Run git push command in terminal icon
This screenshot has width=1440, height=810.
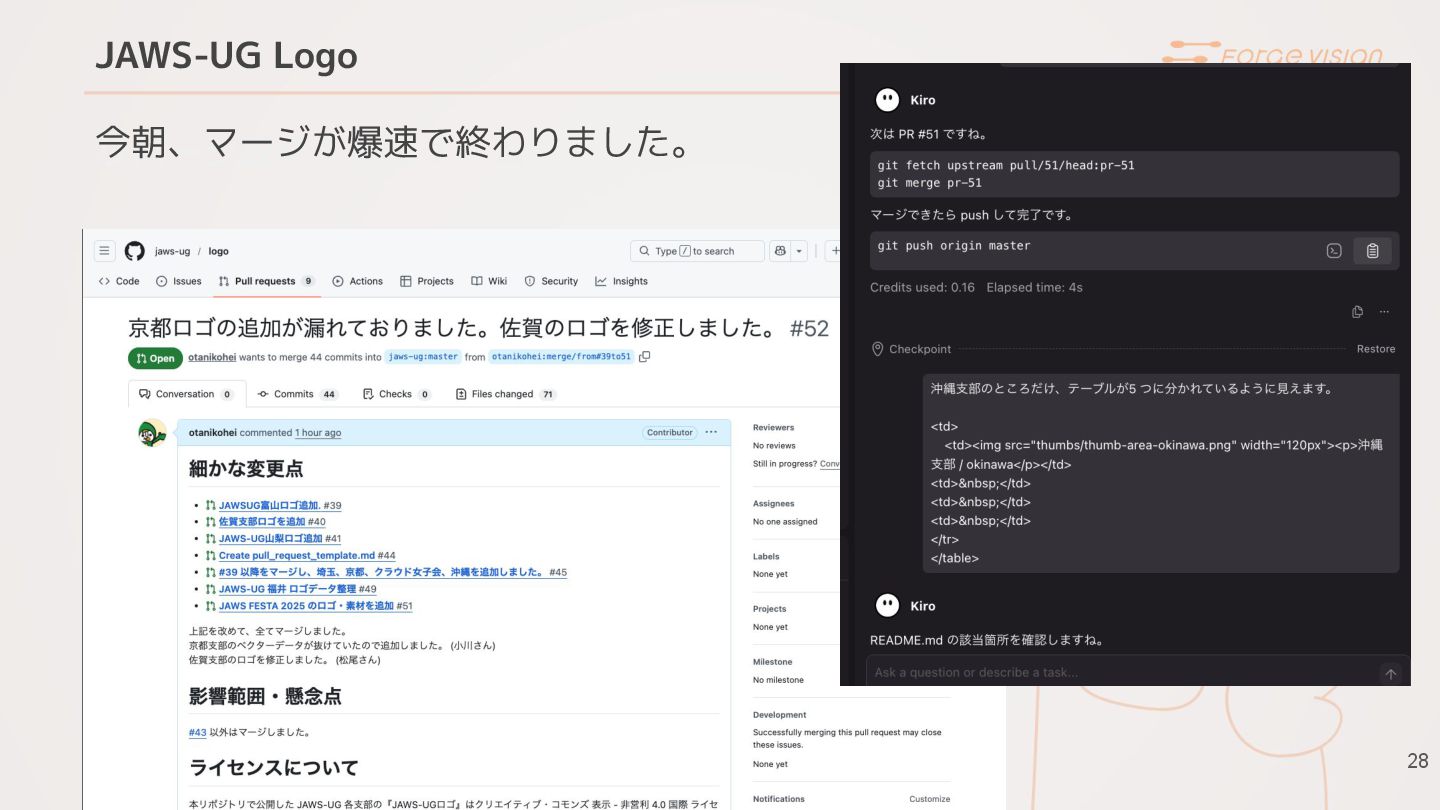(x=1333, y=251)
